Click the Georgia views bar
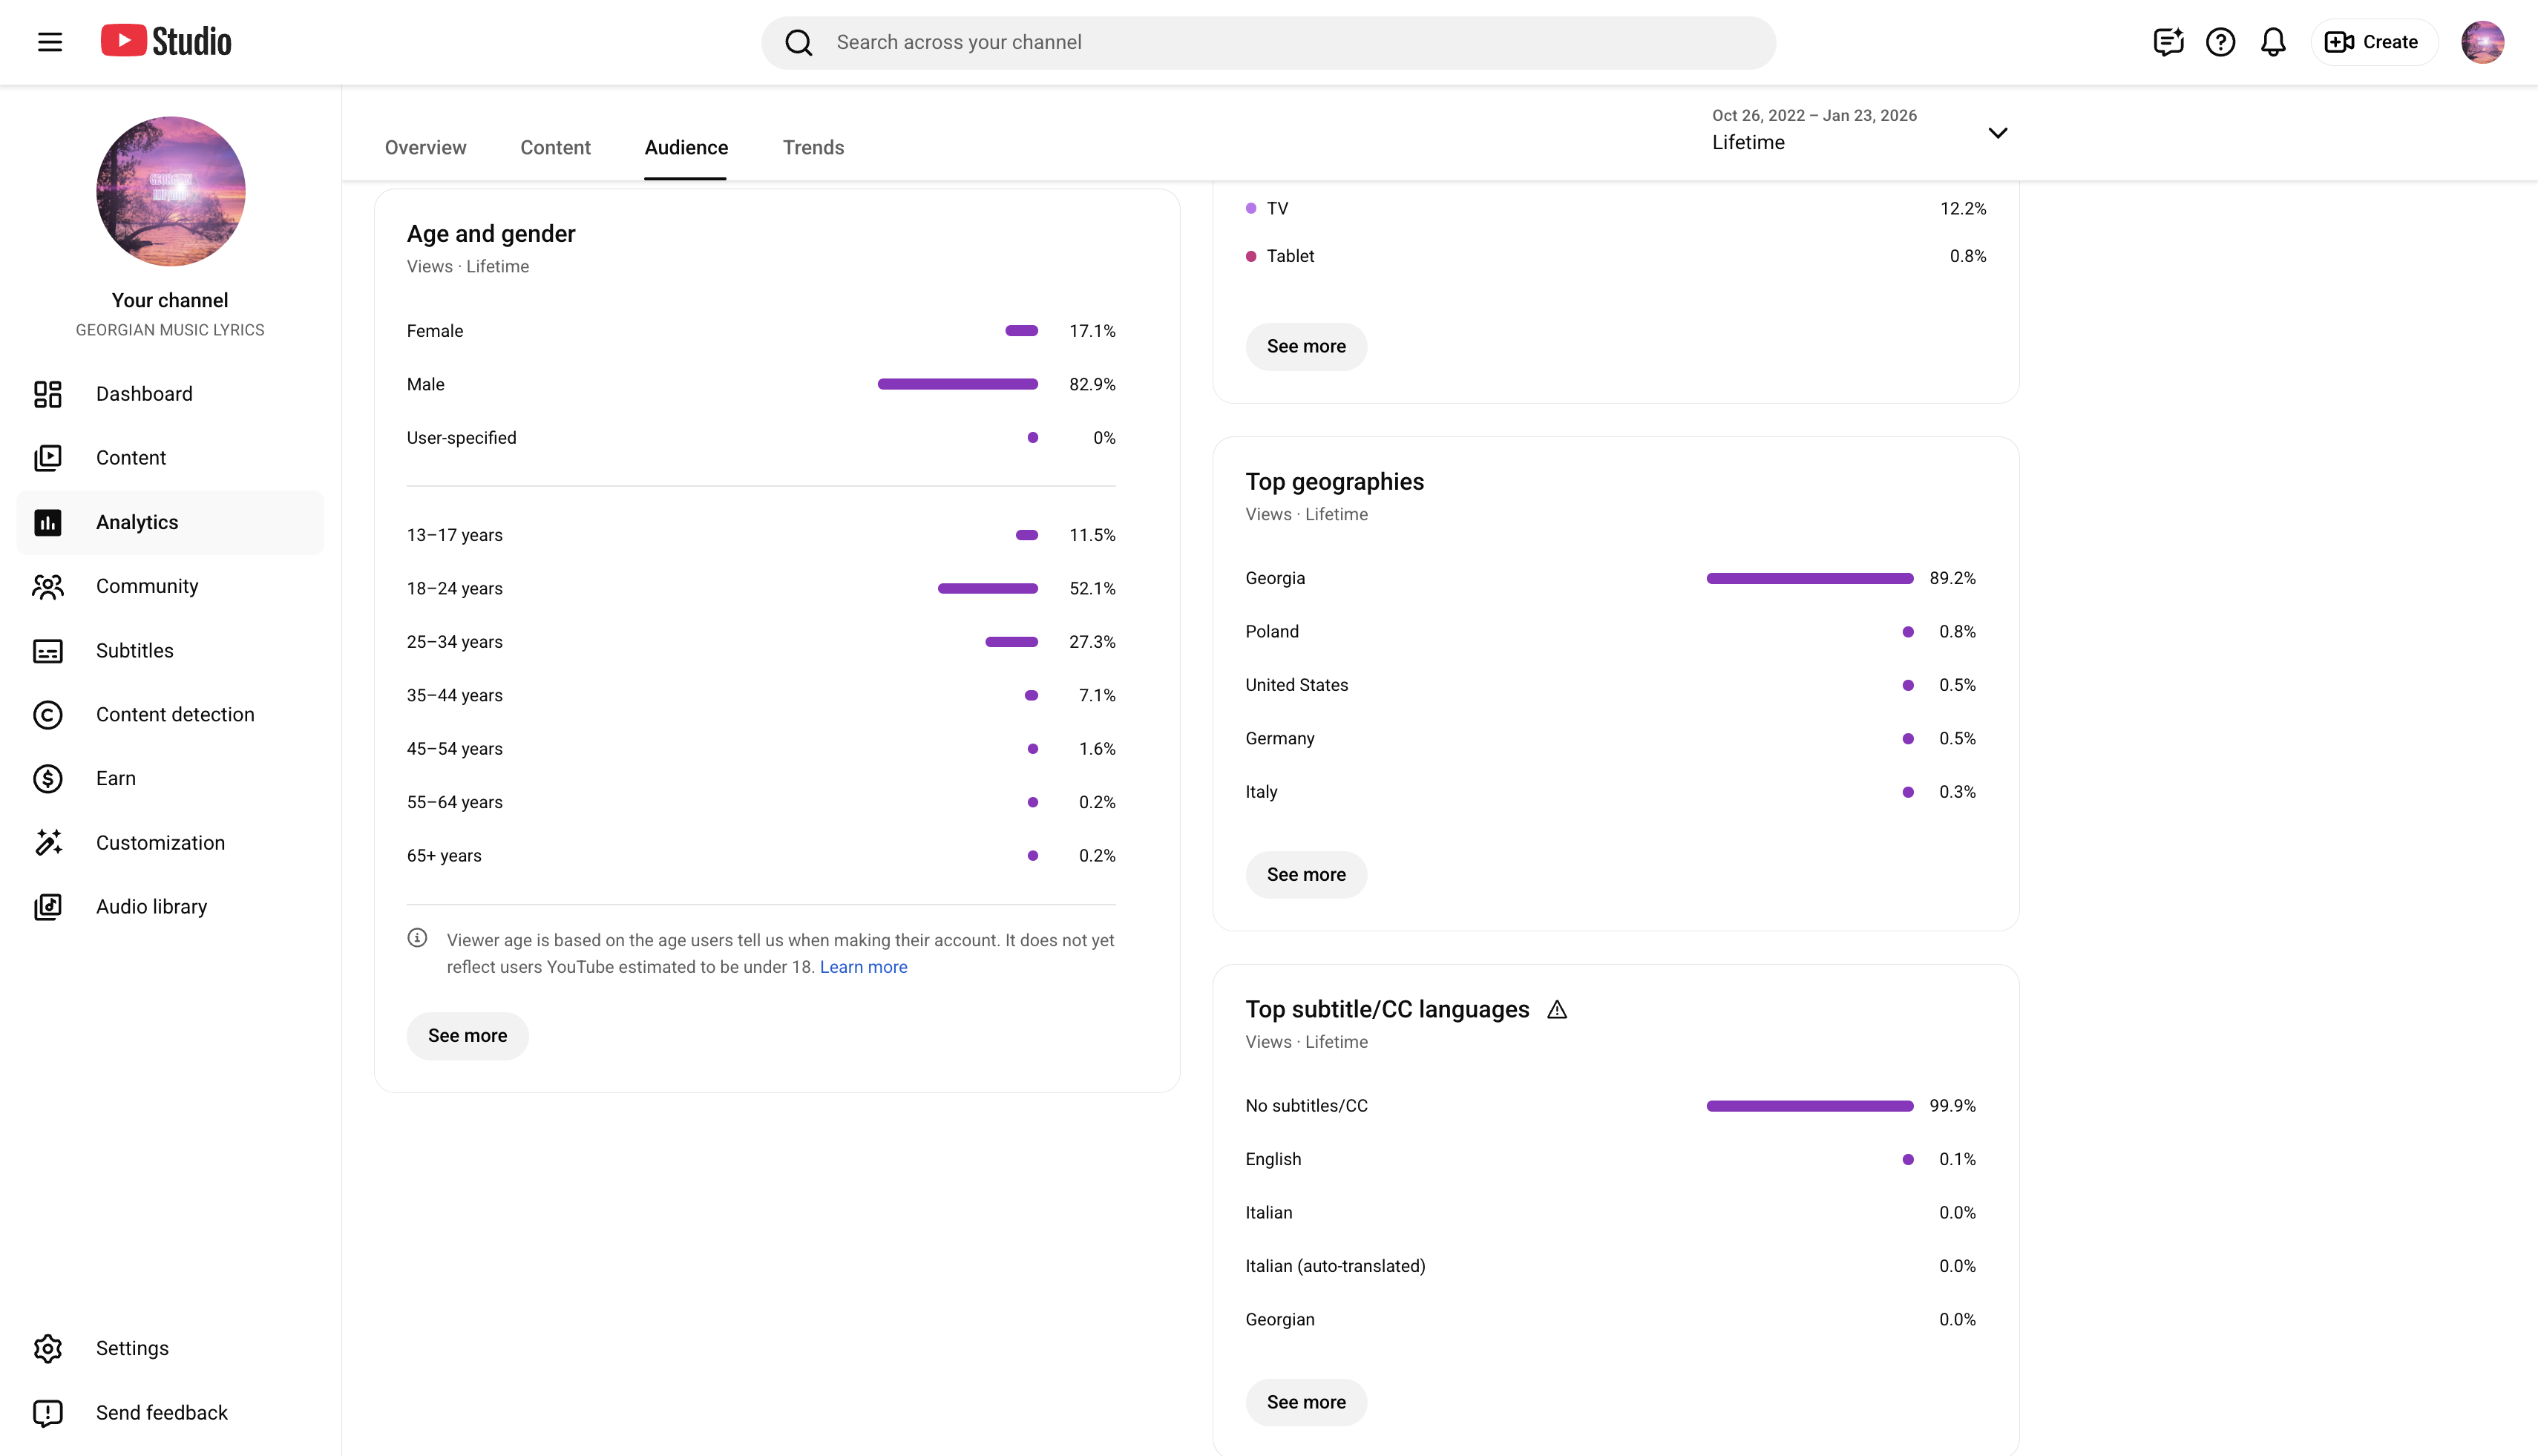Screen dimensions: 2538x1456 (x=1810, y=579)
